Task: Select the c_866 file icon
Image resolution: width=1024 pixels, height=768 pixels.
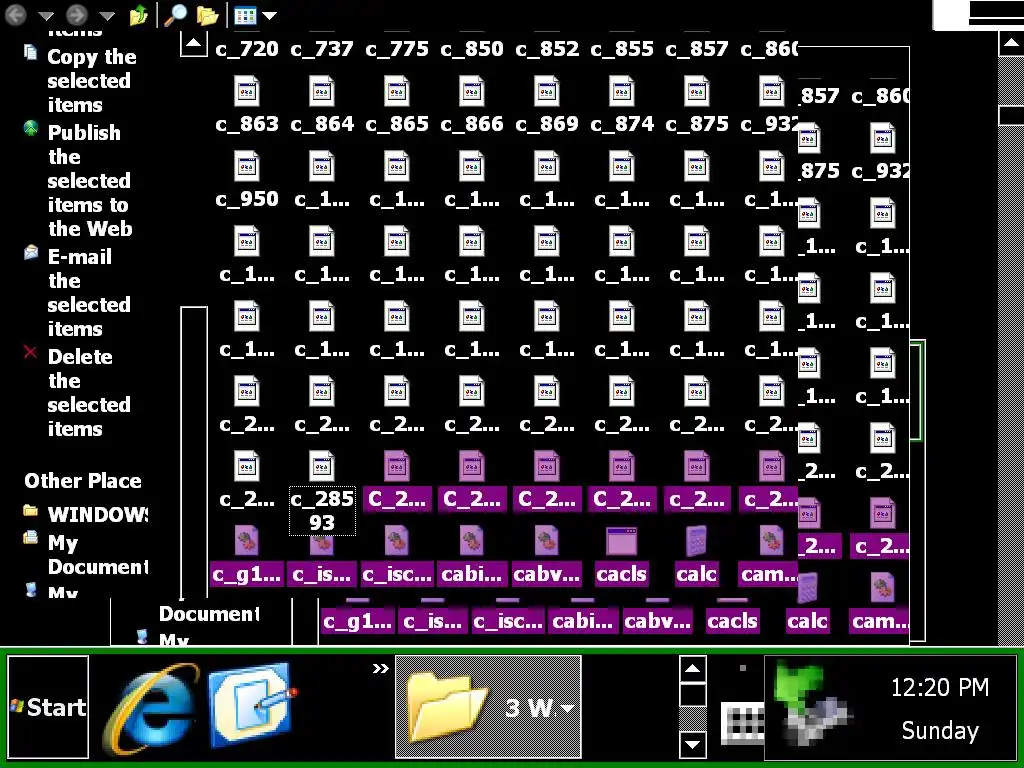Action: (x=472, y=91)
